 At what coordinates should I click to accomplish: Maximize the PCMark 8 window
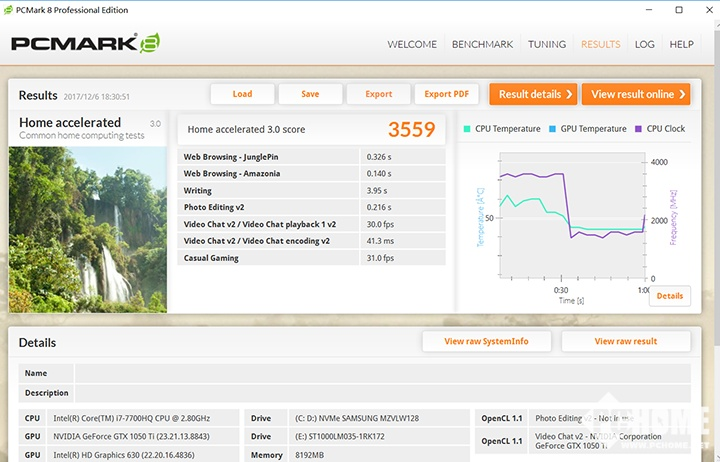(x=679, y=10)
